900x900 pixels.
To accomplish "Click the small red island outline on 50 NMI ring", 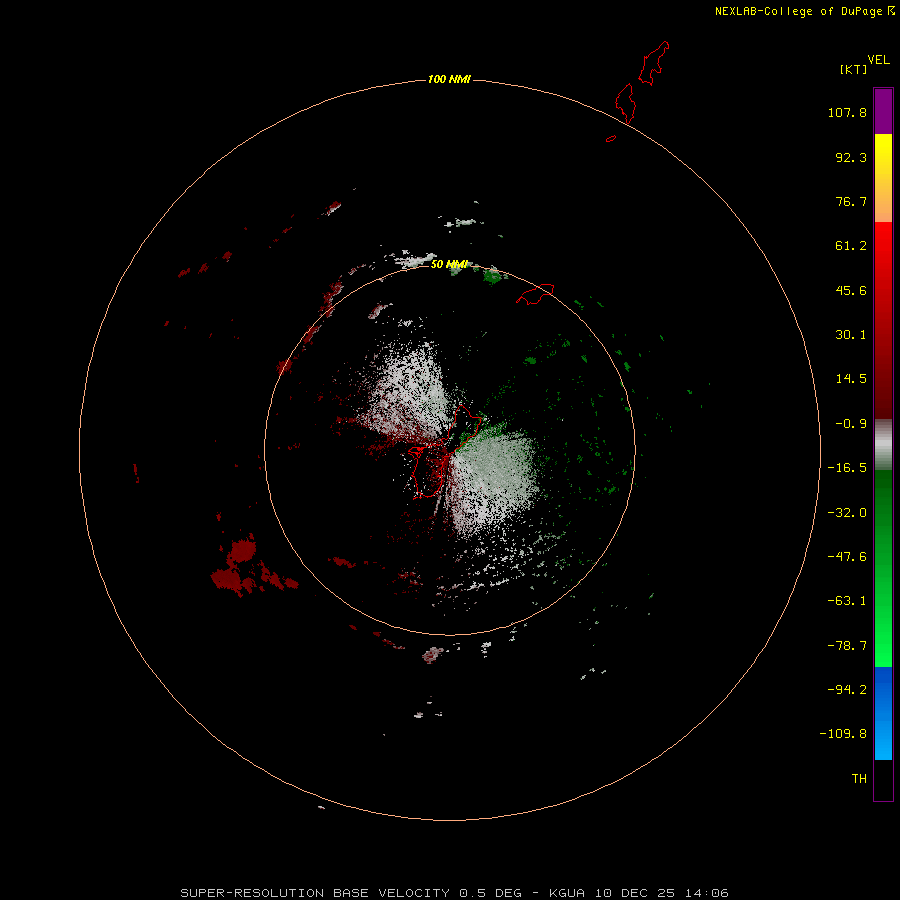I will (x=535, y=293).
